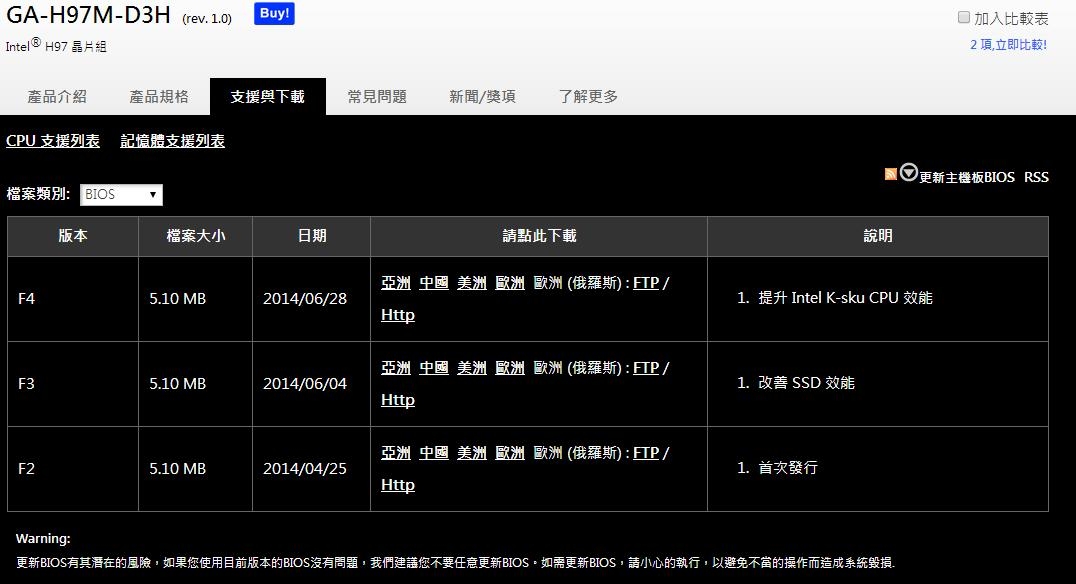Click the 改善 SSD 效能 description

pyautogui.click(x=806, y=383)
